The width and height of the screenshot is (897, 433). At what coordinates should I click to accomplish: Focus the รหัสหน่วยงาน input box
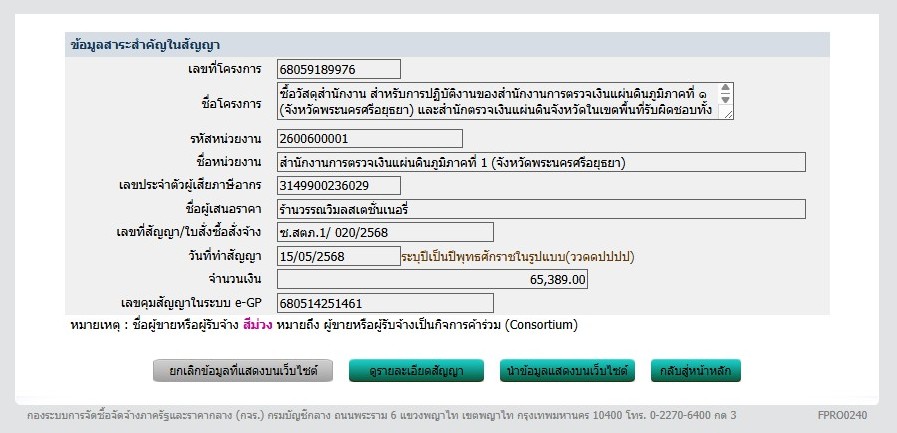[369, 138]
